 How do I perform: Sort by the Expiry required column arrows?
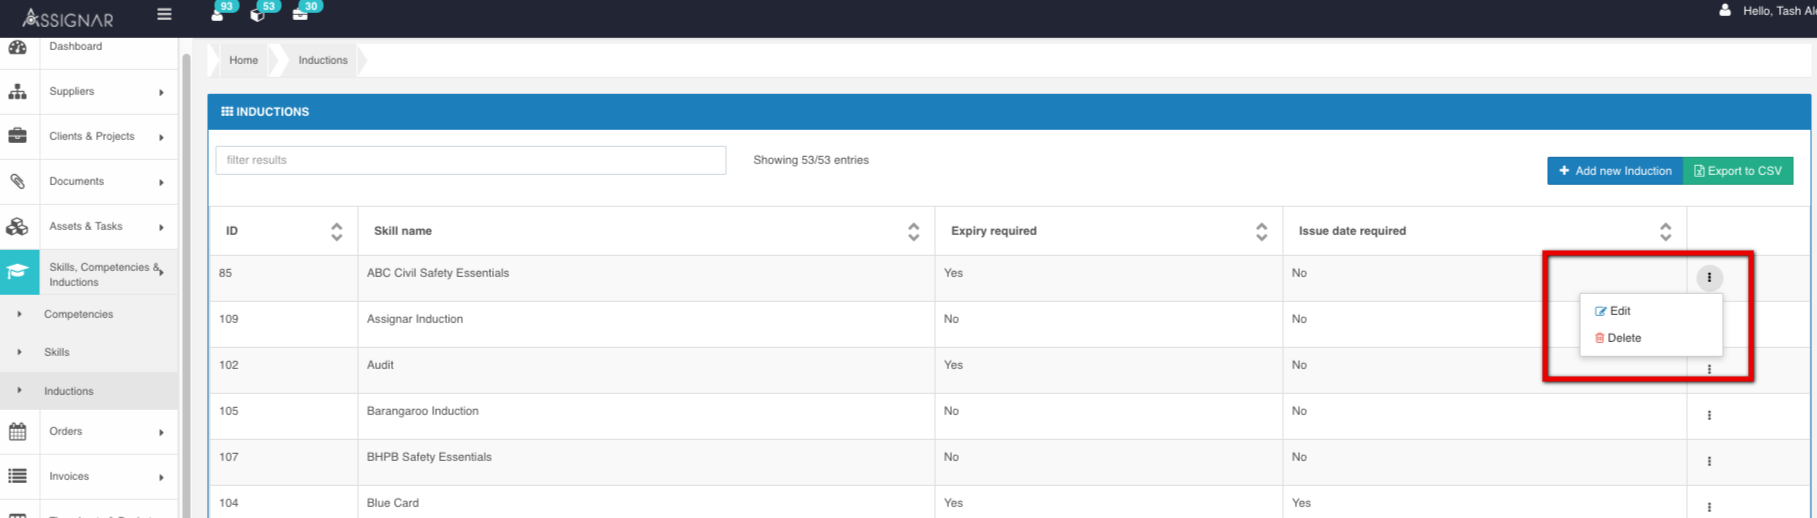coord(1262,232)
